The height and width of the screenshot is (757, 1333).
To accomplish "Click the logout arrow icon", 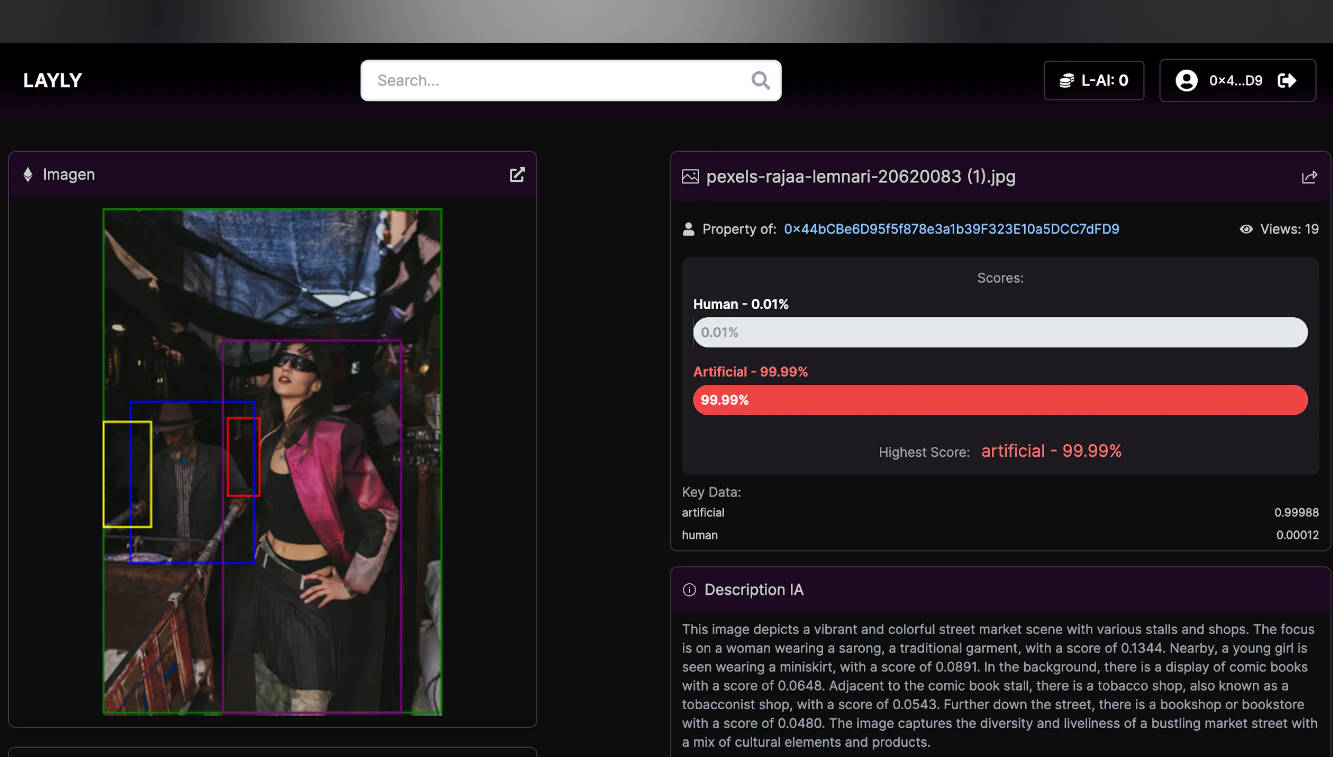I will click(x=1287, y=81).
